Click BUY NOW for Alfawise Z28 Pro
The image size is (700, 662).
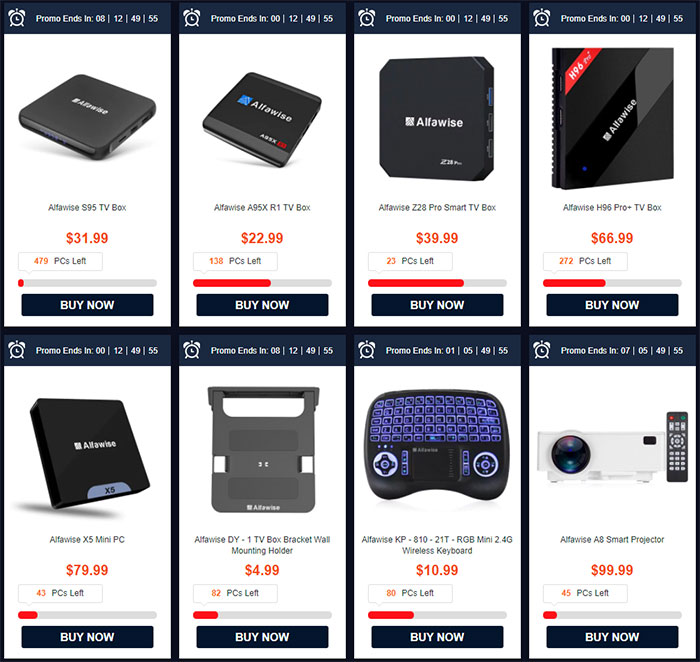[x=438, y=305]
